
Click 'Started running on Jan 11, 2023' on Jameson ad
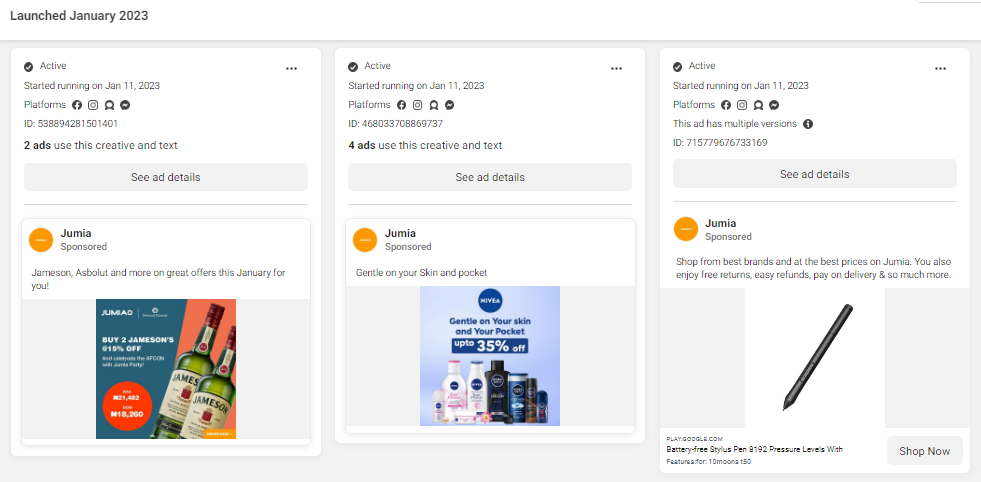[x=91, y=86]
